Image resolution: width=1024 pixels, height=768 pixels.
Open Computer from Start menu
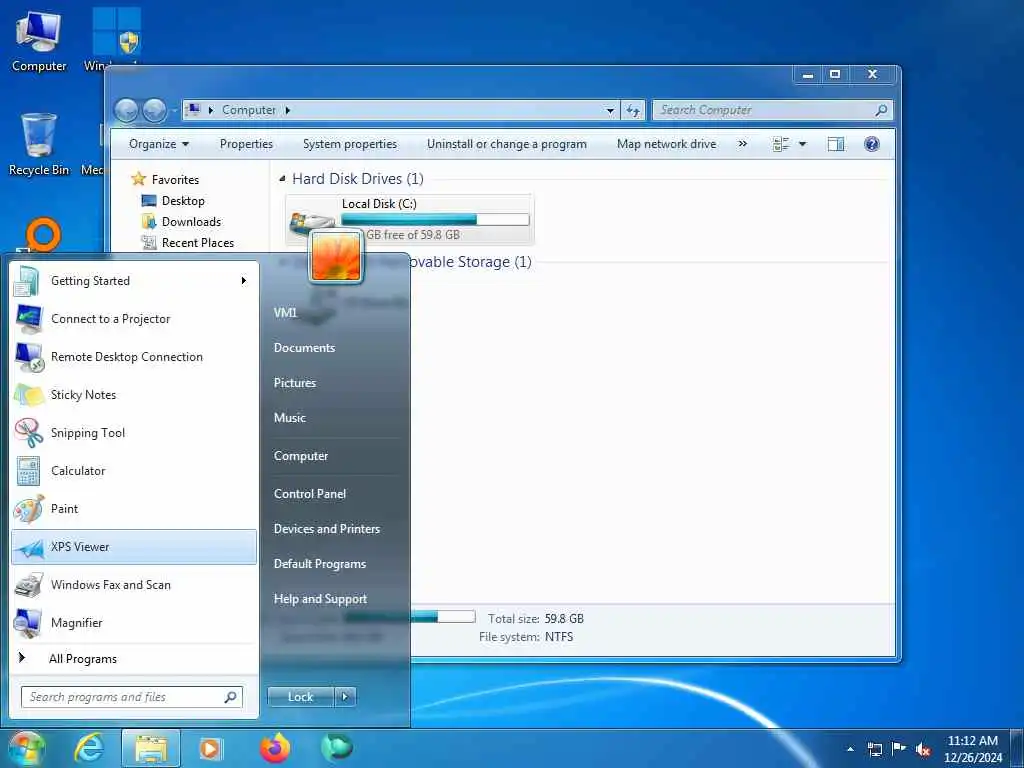click(301, 456)
